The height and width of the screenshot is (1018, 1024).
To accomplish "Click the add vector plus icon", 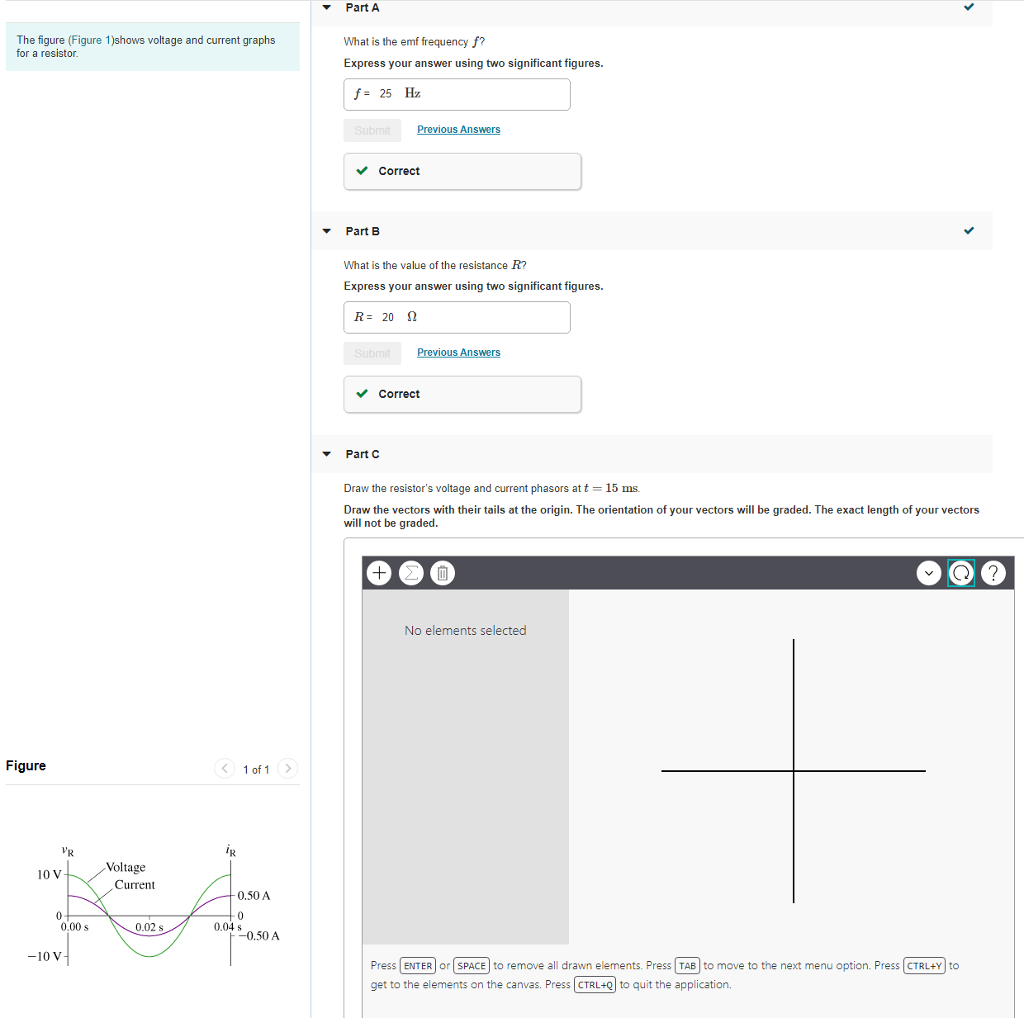I will [378, 573].
